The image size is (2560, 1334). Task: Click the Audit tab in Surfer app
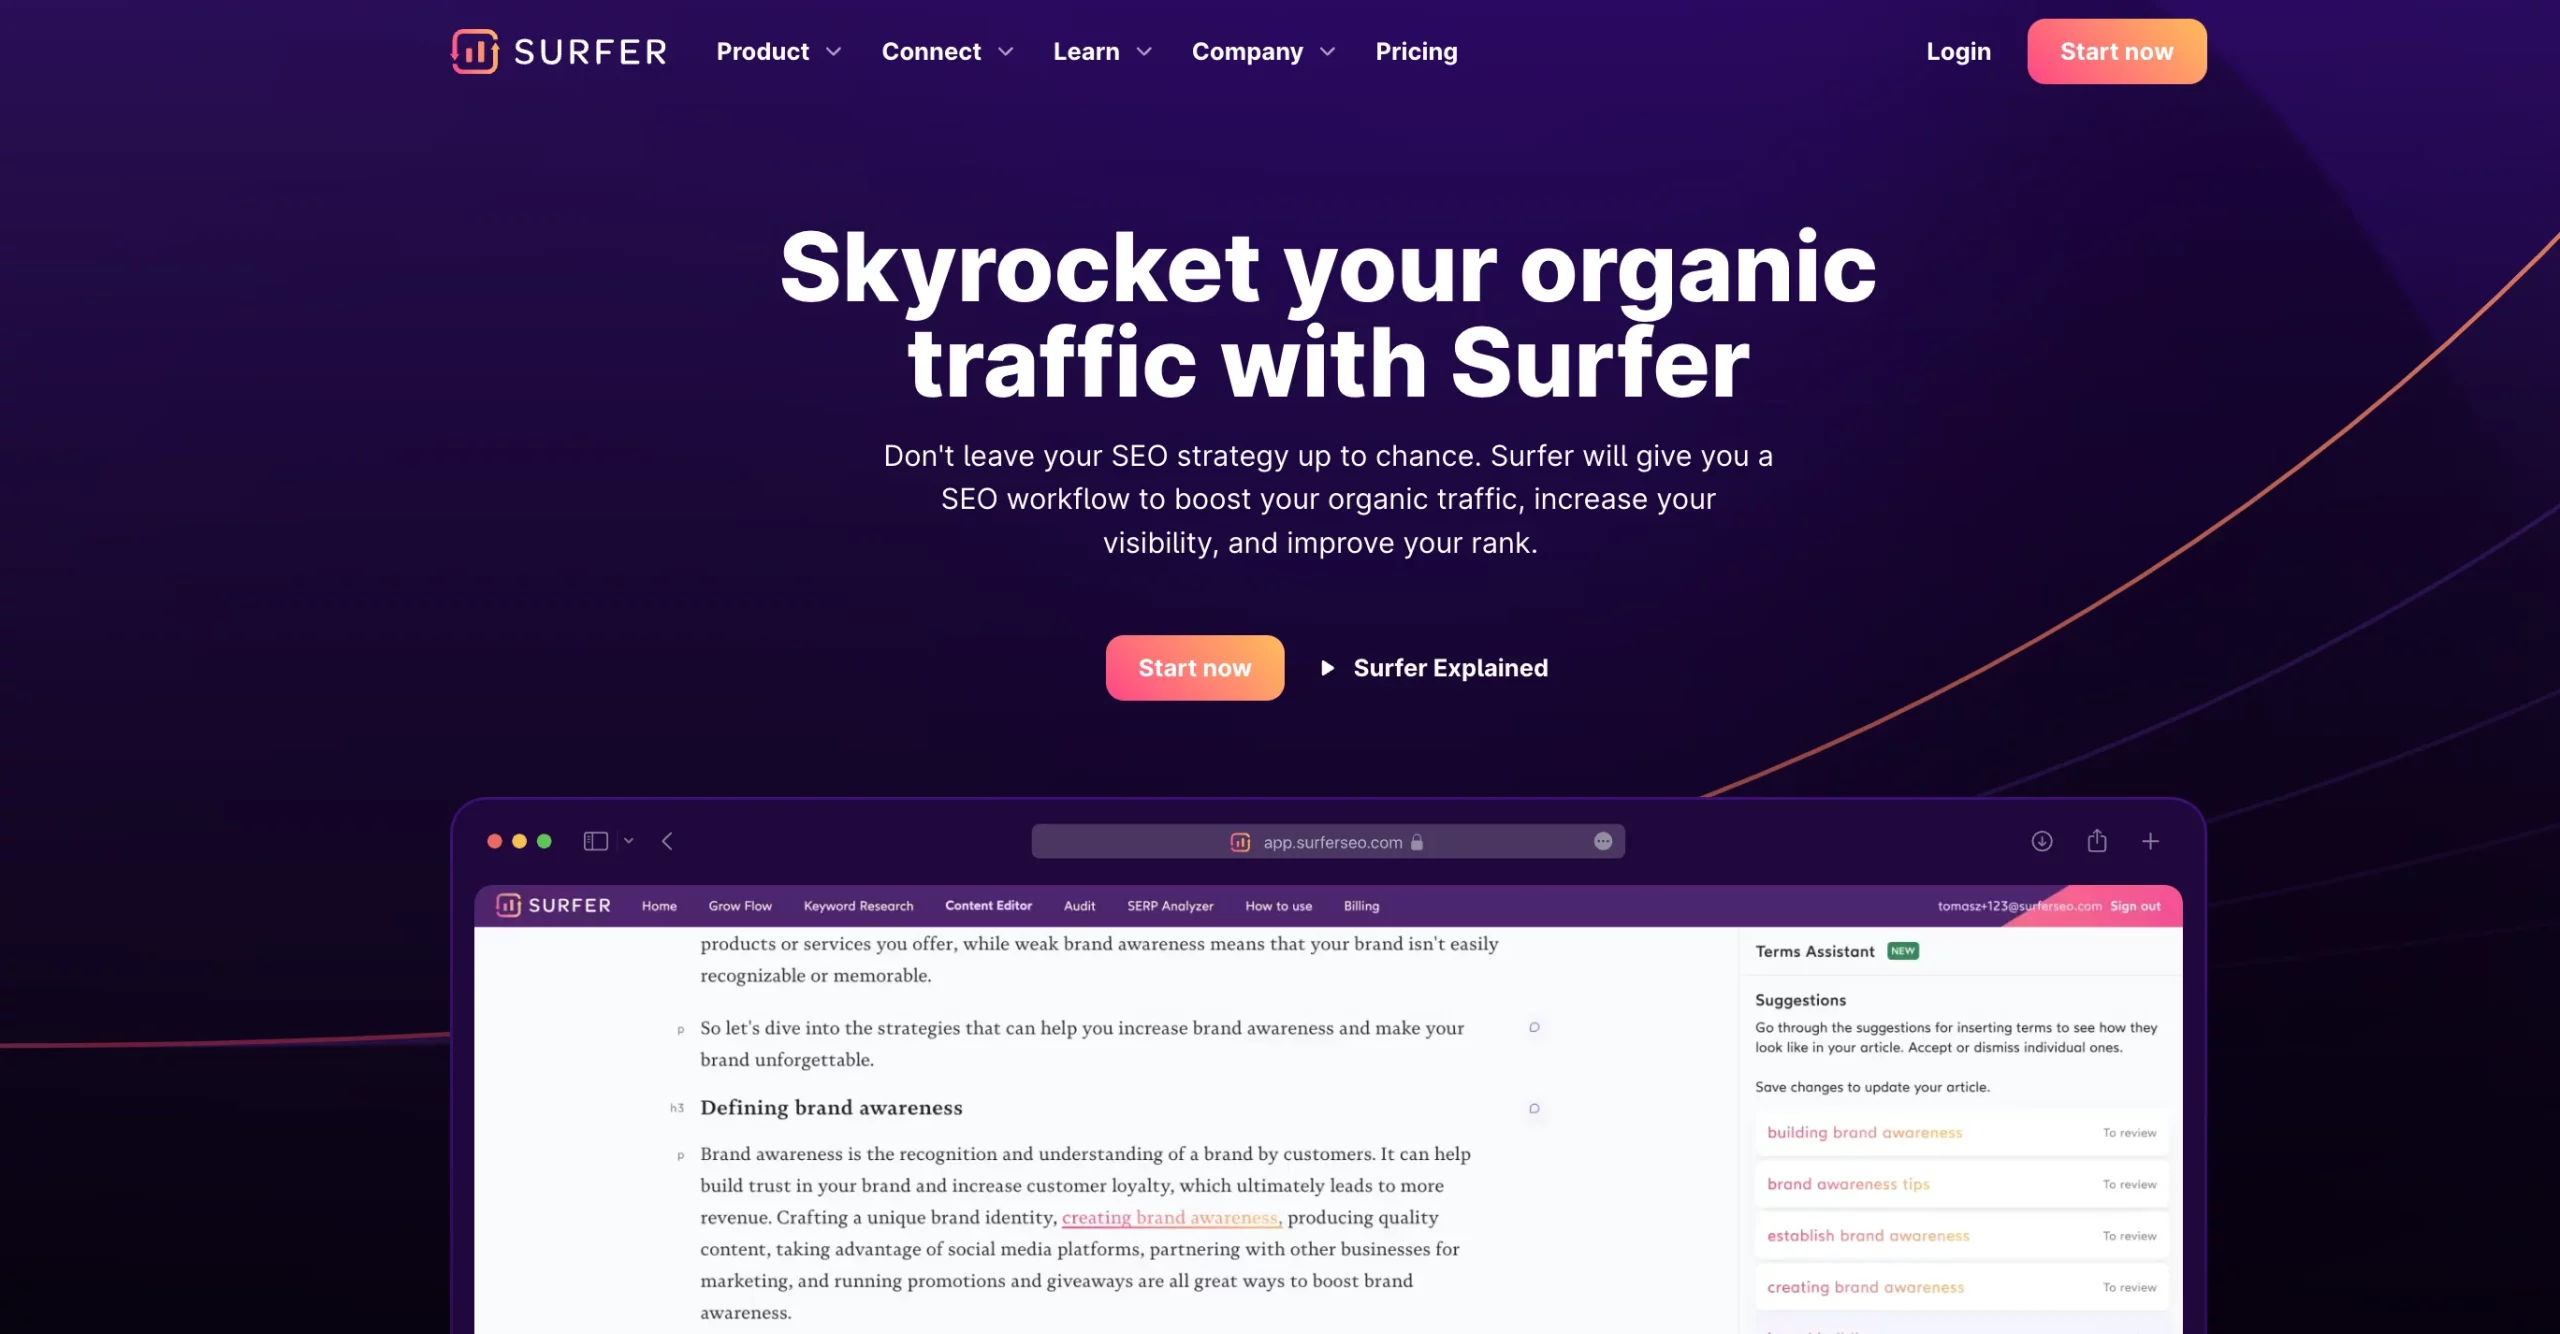(x=1079, y=906)
